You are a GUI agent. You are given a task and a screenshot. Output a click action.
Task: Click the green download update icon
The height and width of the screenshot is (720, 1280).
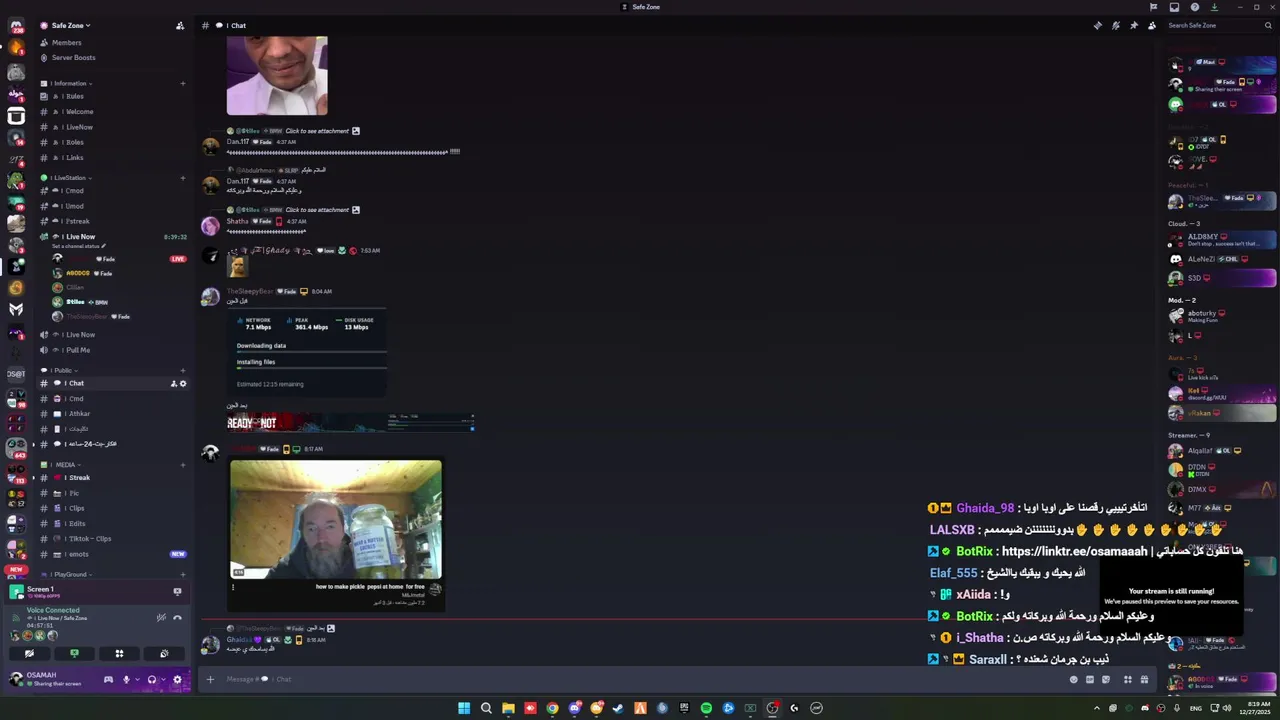click(x=1214, y=7)
